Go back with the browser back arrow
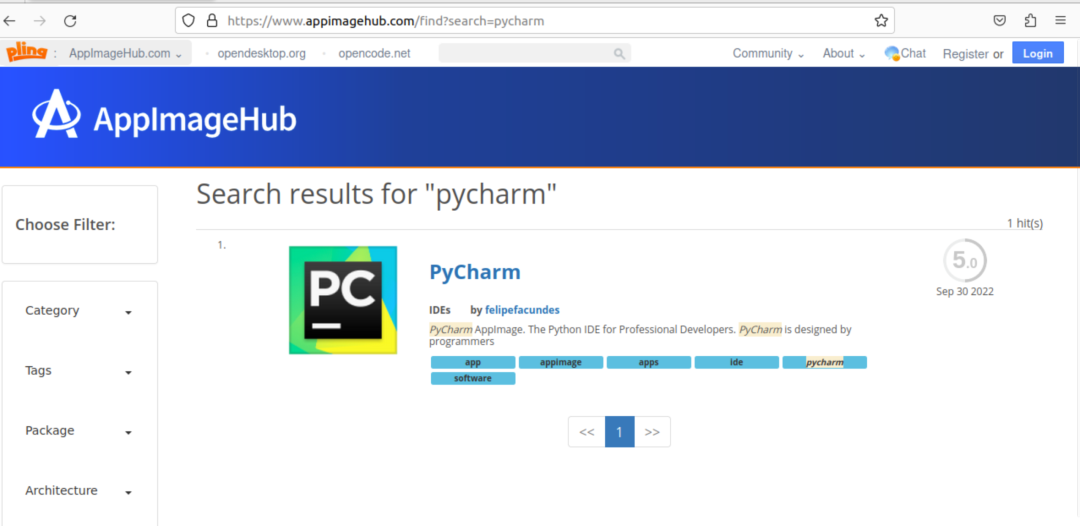The image size is (1080, 526). [x=10, y=21]
